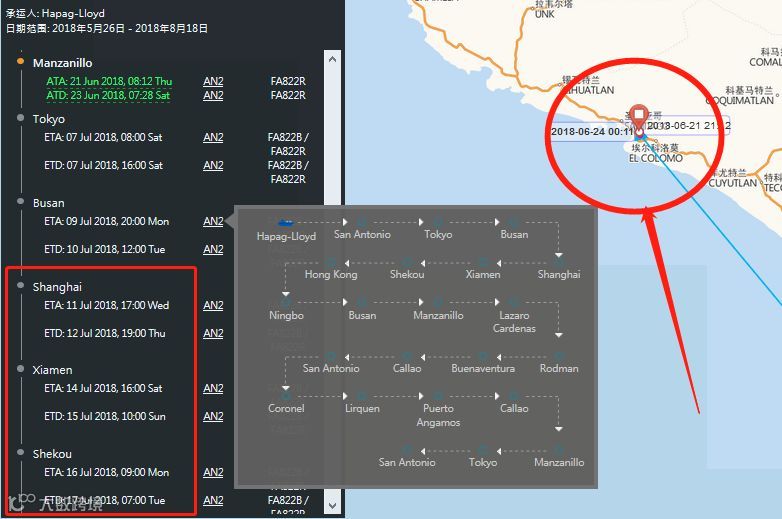Select the Tokyo timeline dot
Viewport: 782px width, 519px height.
tap(20, 118)
